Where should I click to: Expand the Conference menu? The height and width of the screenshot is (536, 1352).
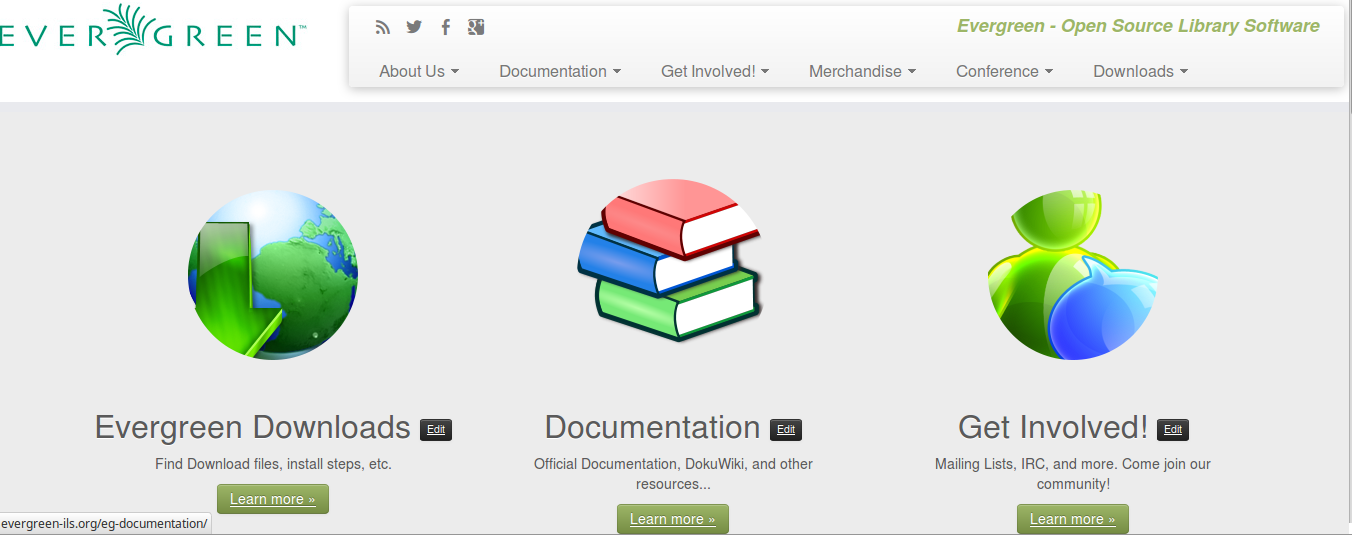point(1004,71)
